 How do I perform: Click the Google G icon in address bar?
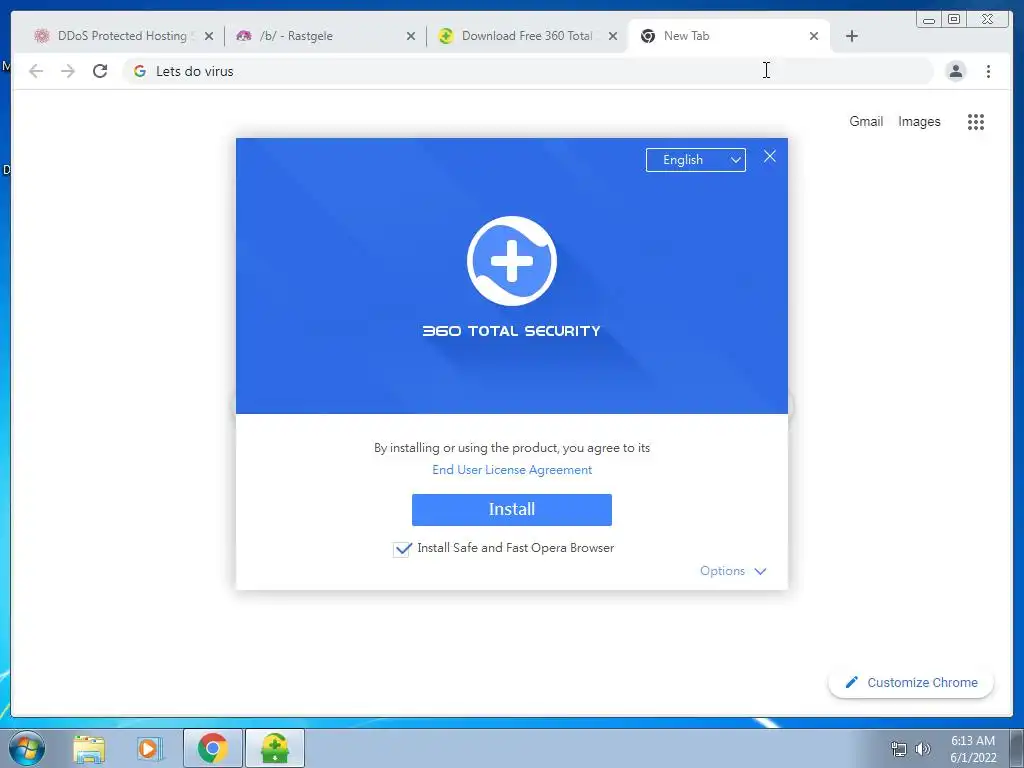tap(140, 71)
